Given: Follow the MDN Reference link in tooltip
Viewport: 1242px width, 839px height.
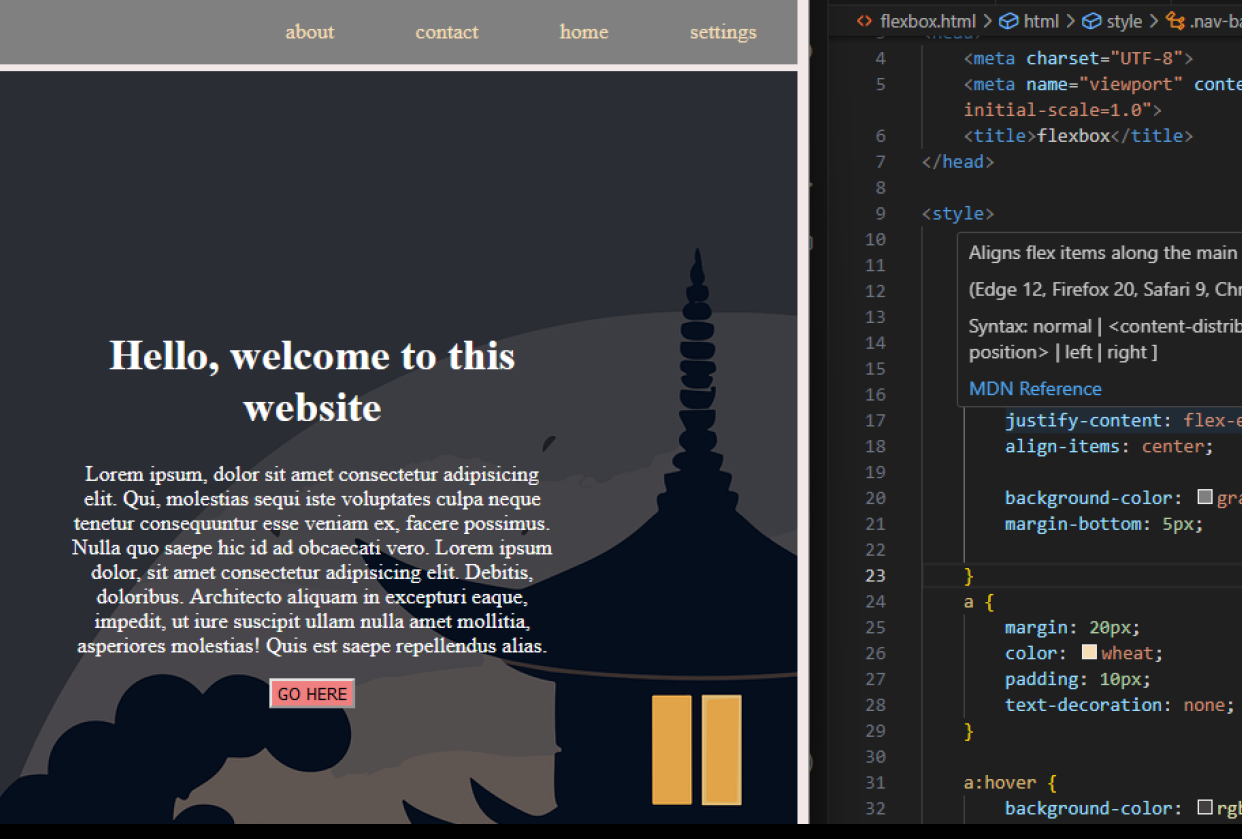Looking at the screenshot, I should point(1035,389).
